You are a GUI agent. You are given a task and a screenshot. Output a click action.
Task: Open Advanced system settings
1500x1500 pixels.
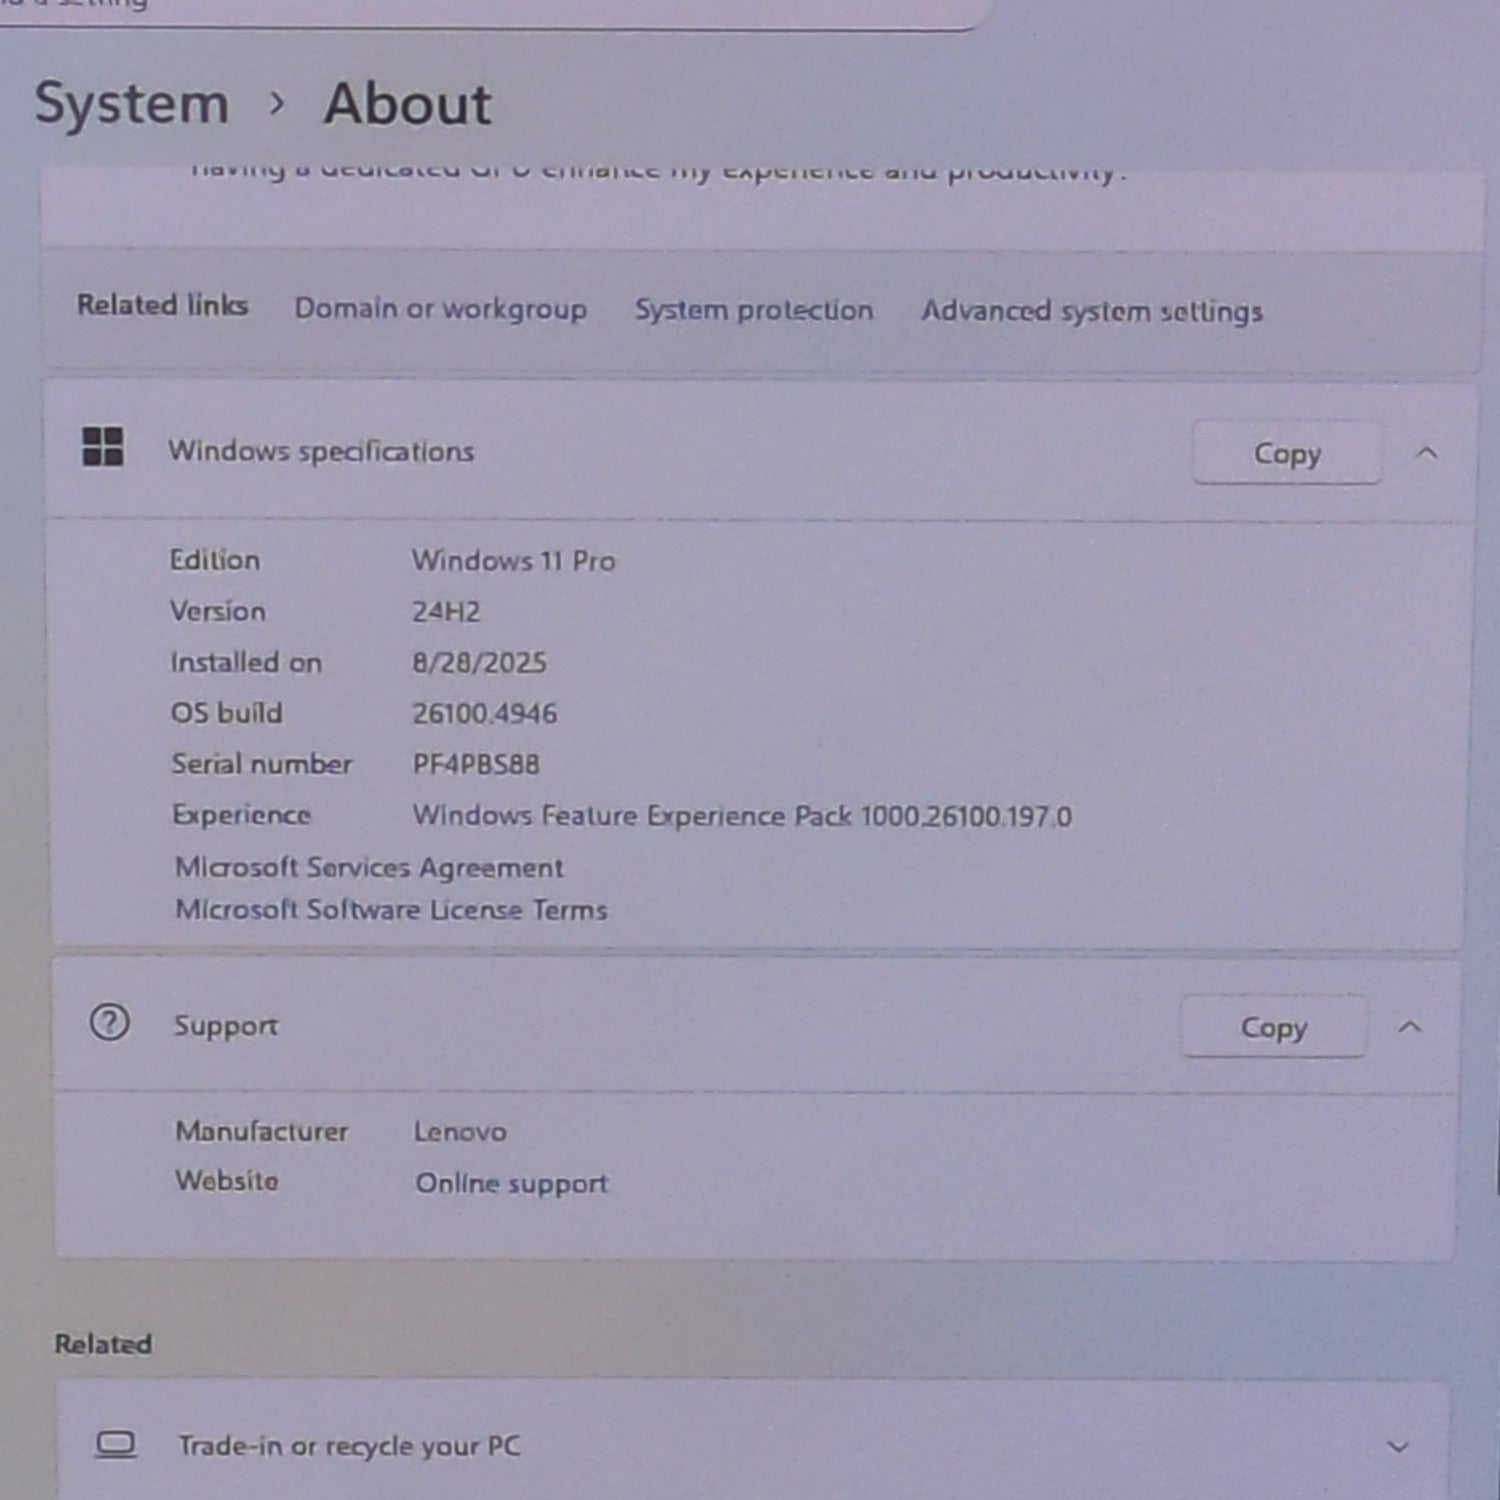[x=1092, y=311]
